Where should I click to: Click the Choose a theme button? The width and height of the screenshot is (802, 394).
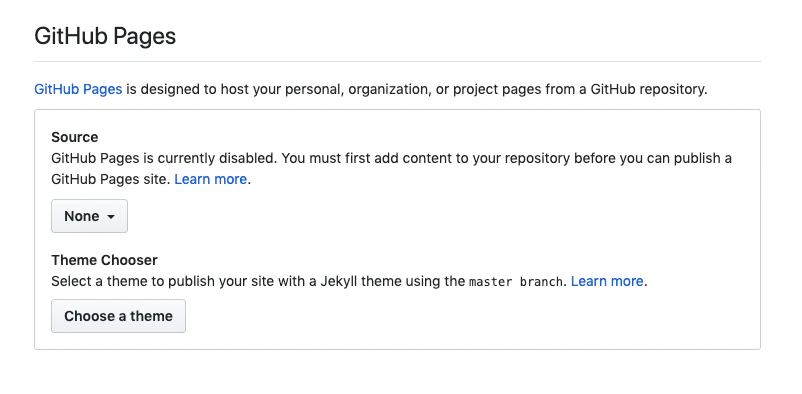(118, 316)
